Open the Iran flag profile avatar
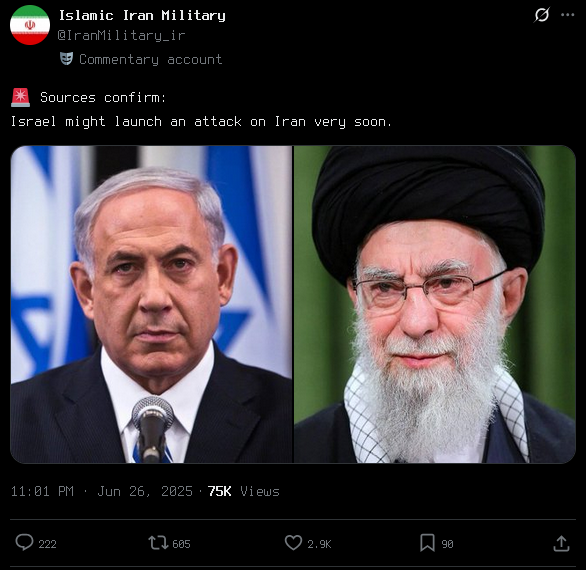 30,25
